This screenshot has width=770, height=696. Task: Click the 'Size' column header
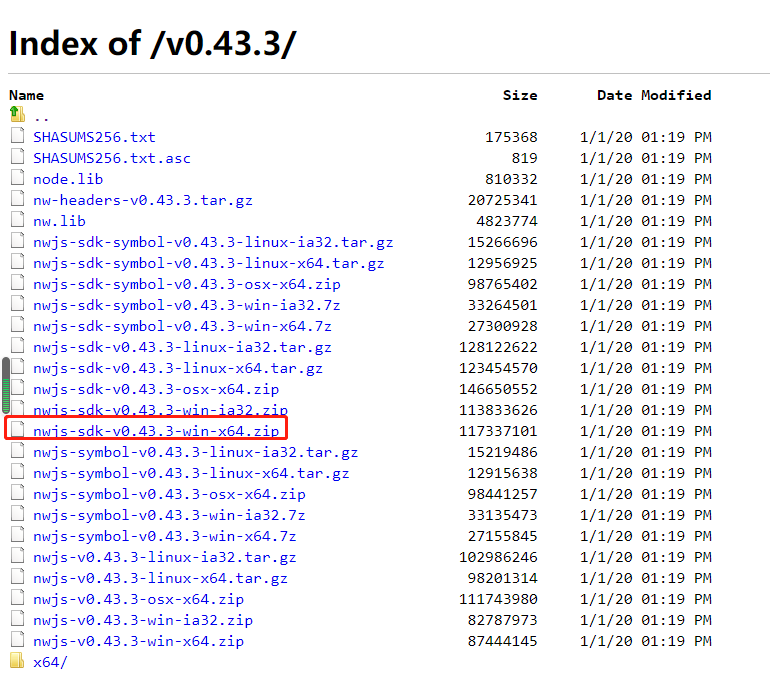[520, 95]
